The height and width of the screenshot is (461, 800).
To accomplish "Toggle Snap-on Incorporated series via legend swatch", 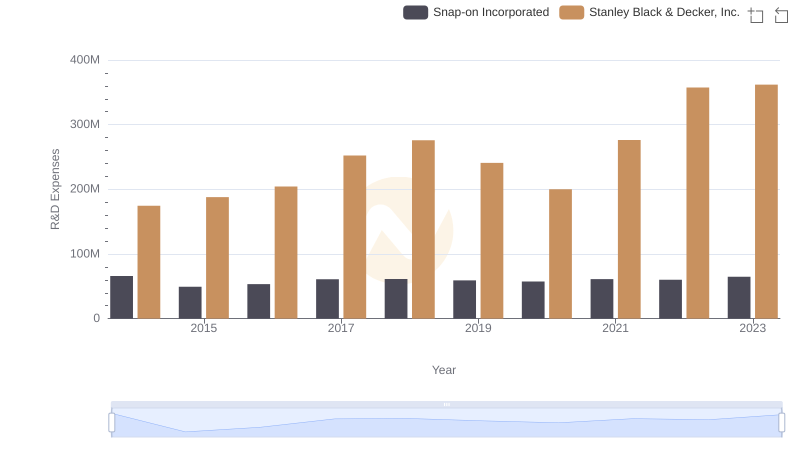I will pyautogui.click(x=415, y=12).
